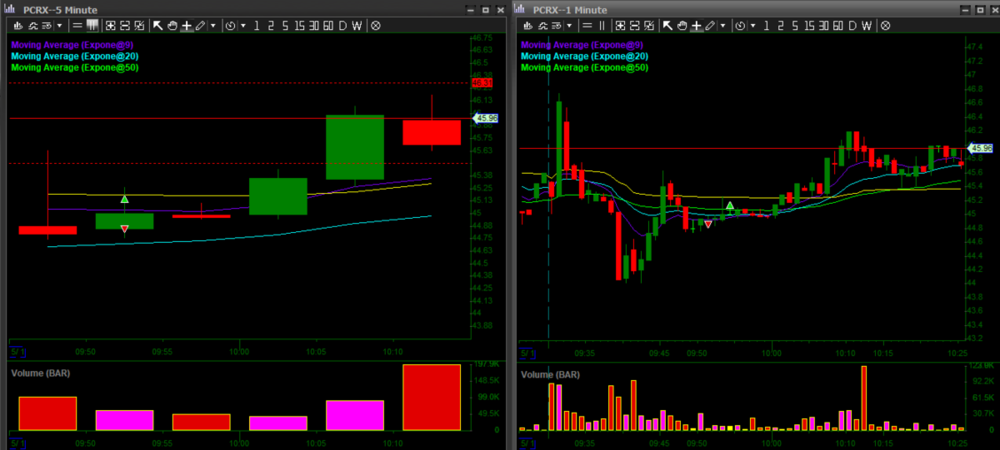1000x450 pixels.
Task: Toggle the vertical double-bar icon in 1 Minute toolbar
Action: (x=603, y=25)
